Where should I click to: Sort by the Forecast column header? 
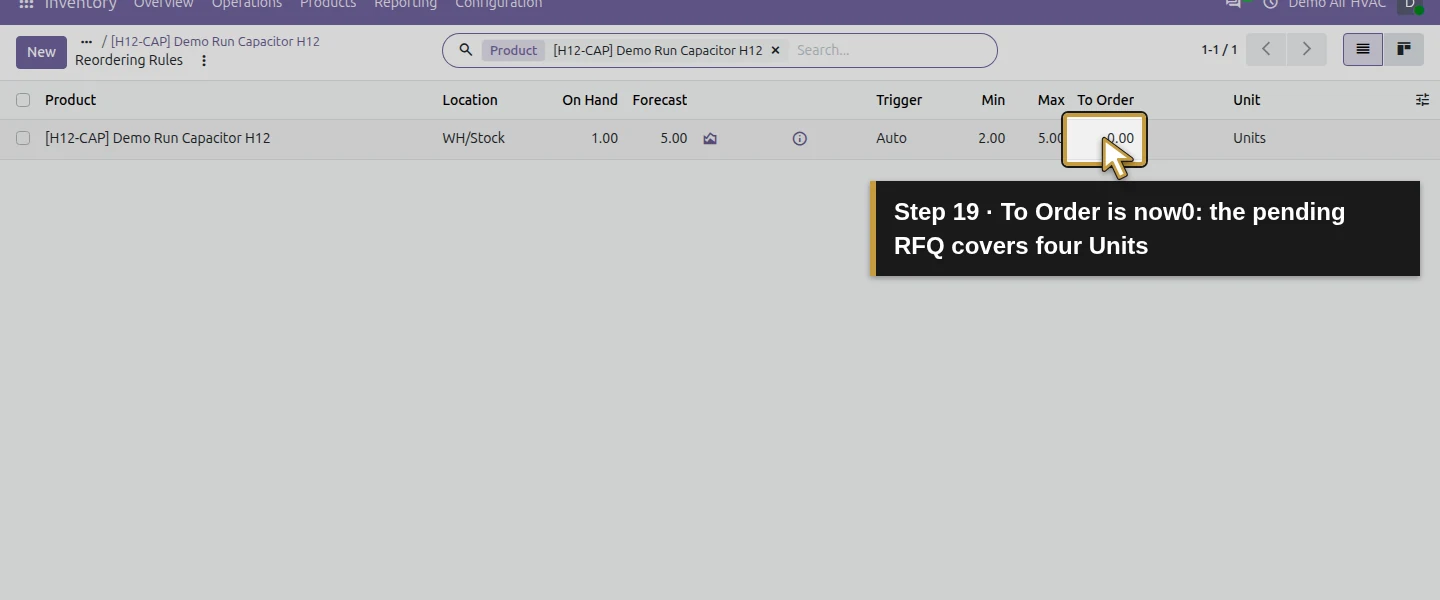click(x=660, y=100)
